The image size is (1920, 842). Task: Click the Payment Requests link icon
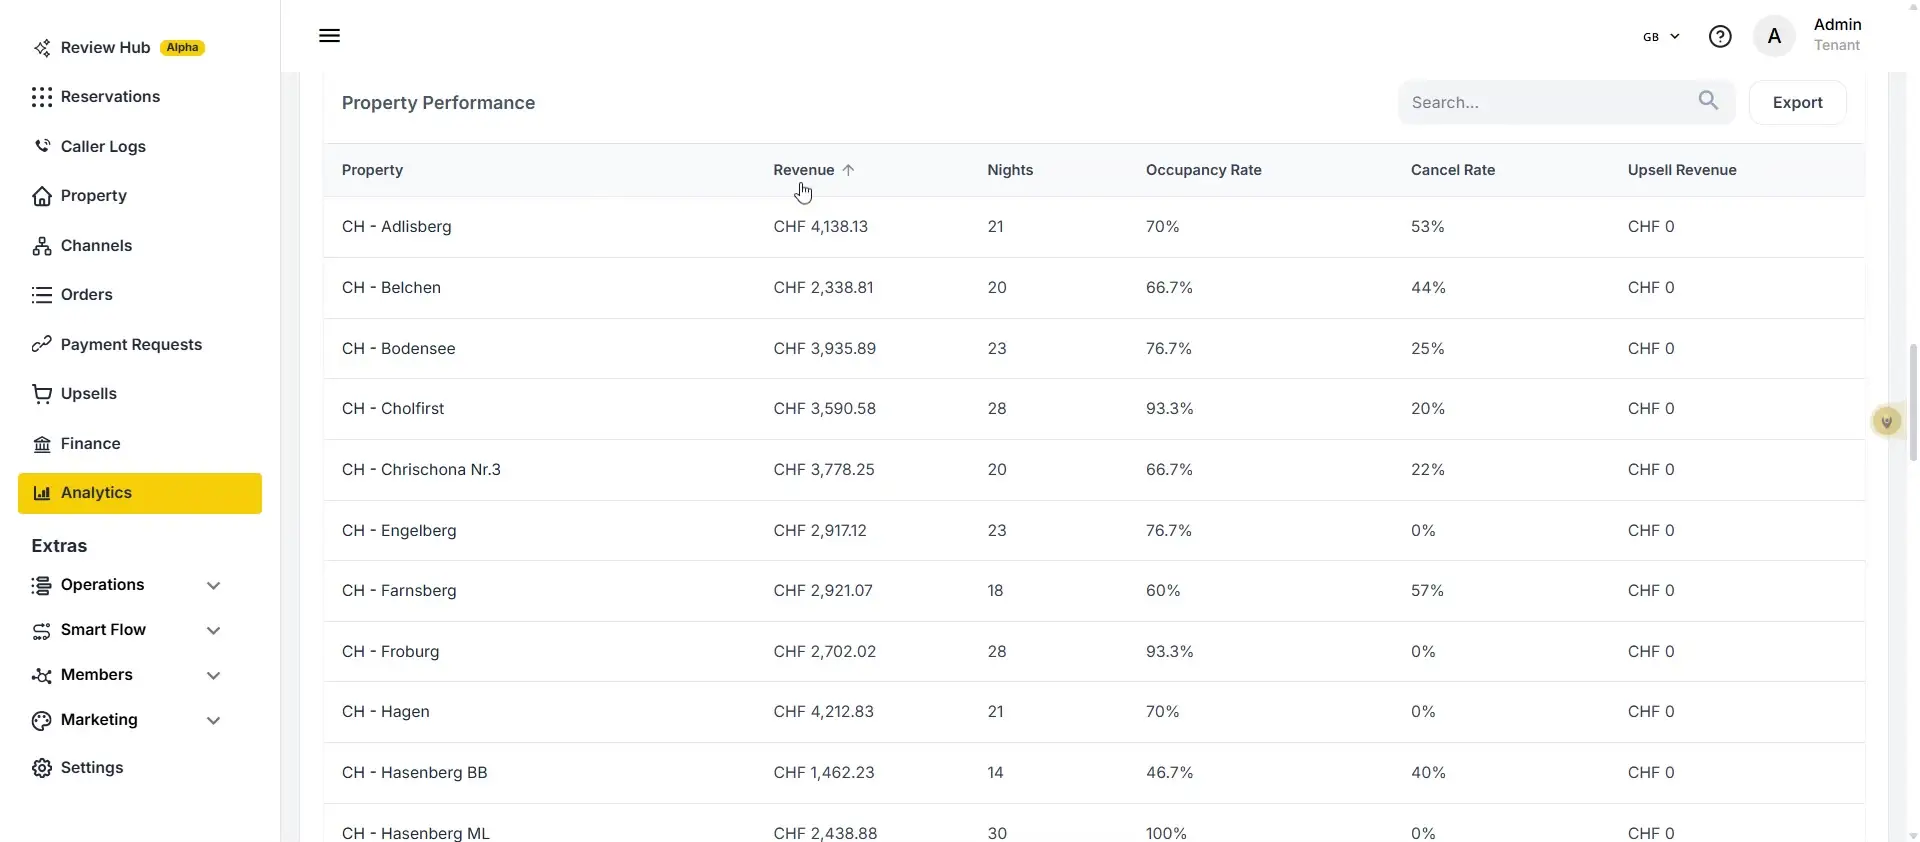42,345
